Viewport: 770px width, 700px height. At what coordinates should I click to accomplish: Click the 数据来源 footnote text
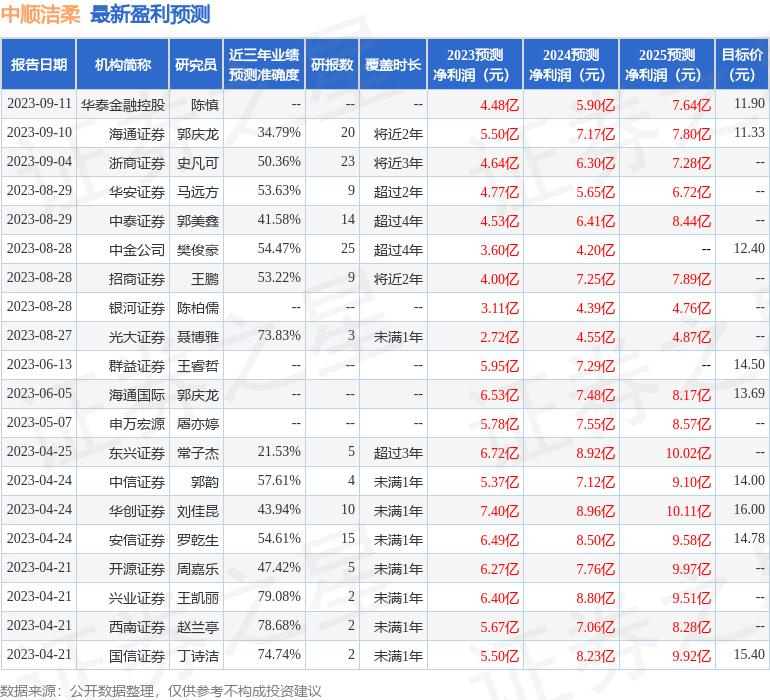tap(161, 691)
